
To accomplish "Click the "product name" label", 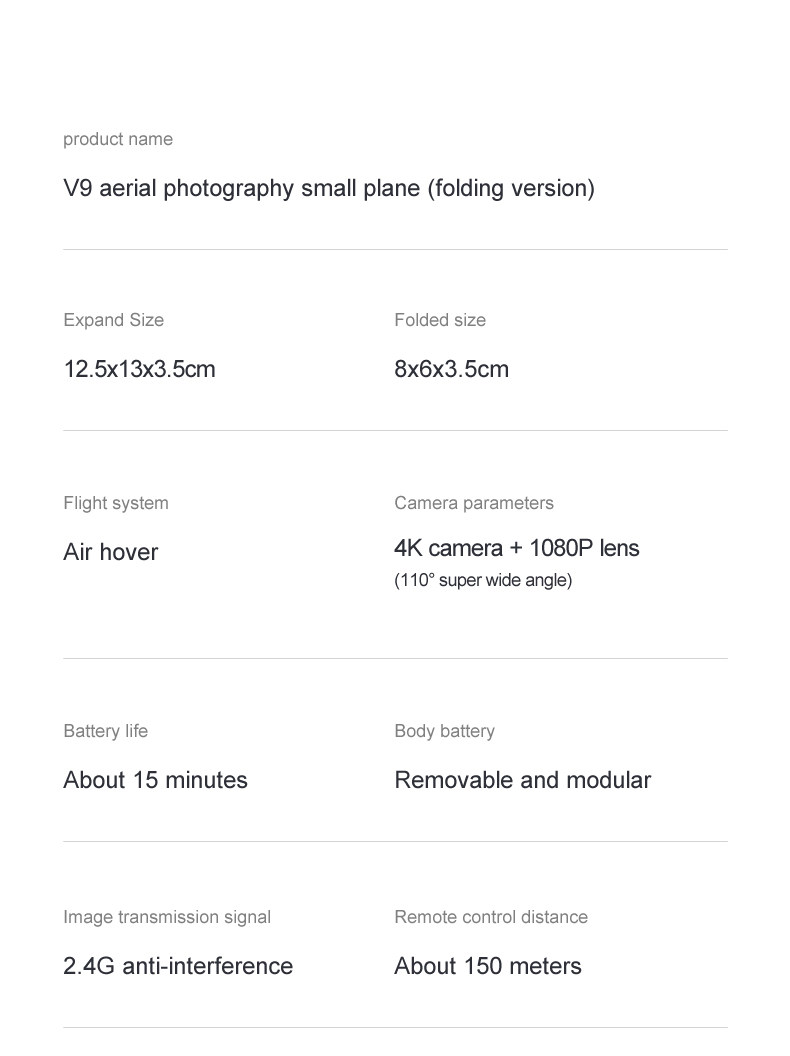I will [118, 139].
